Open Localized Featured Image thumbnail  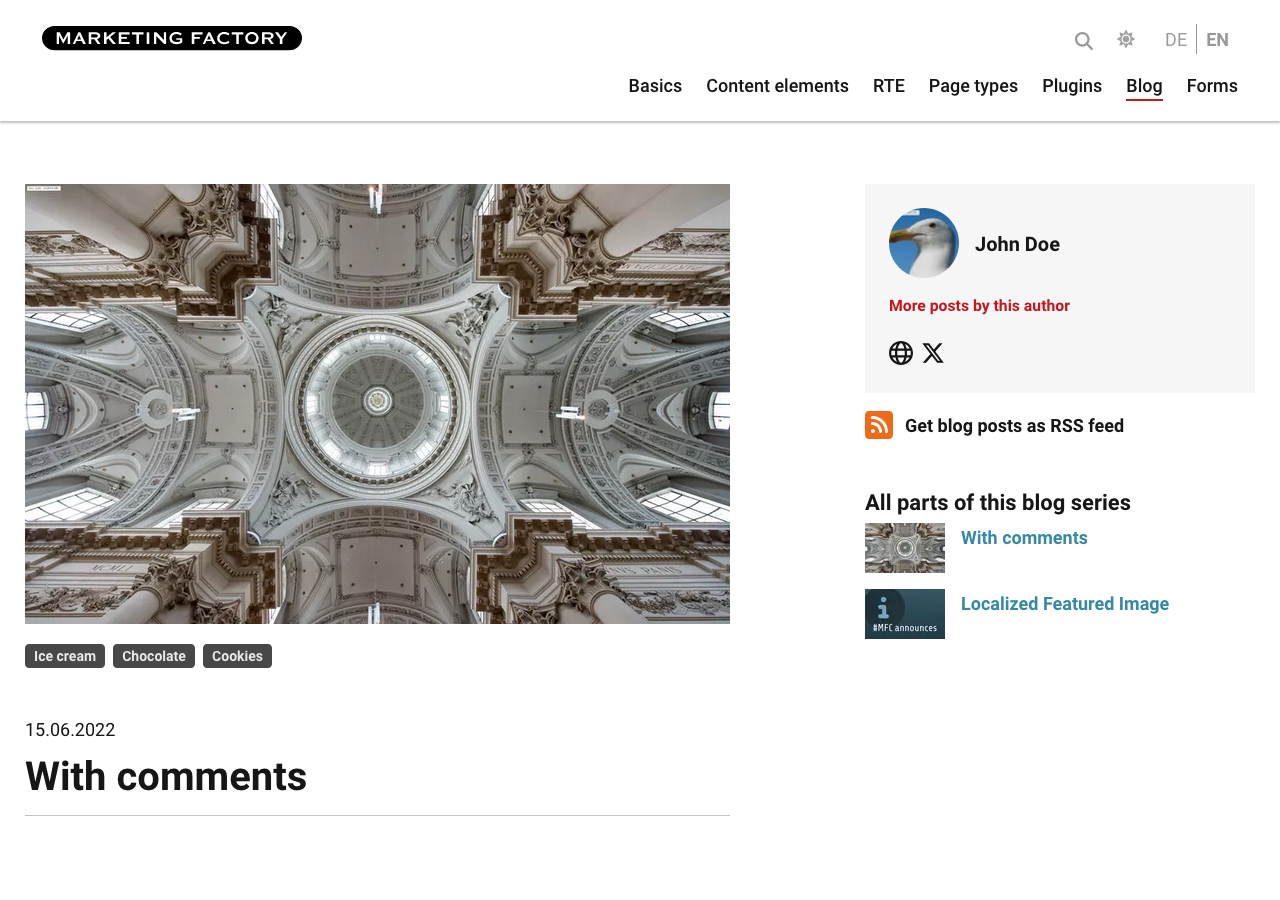point(905,614)
